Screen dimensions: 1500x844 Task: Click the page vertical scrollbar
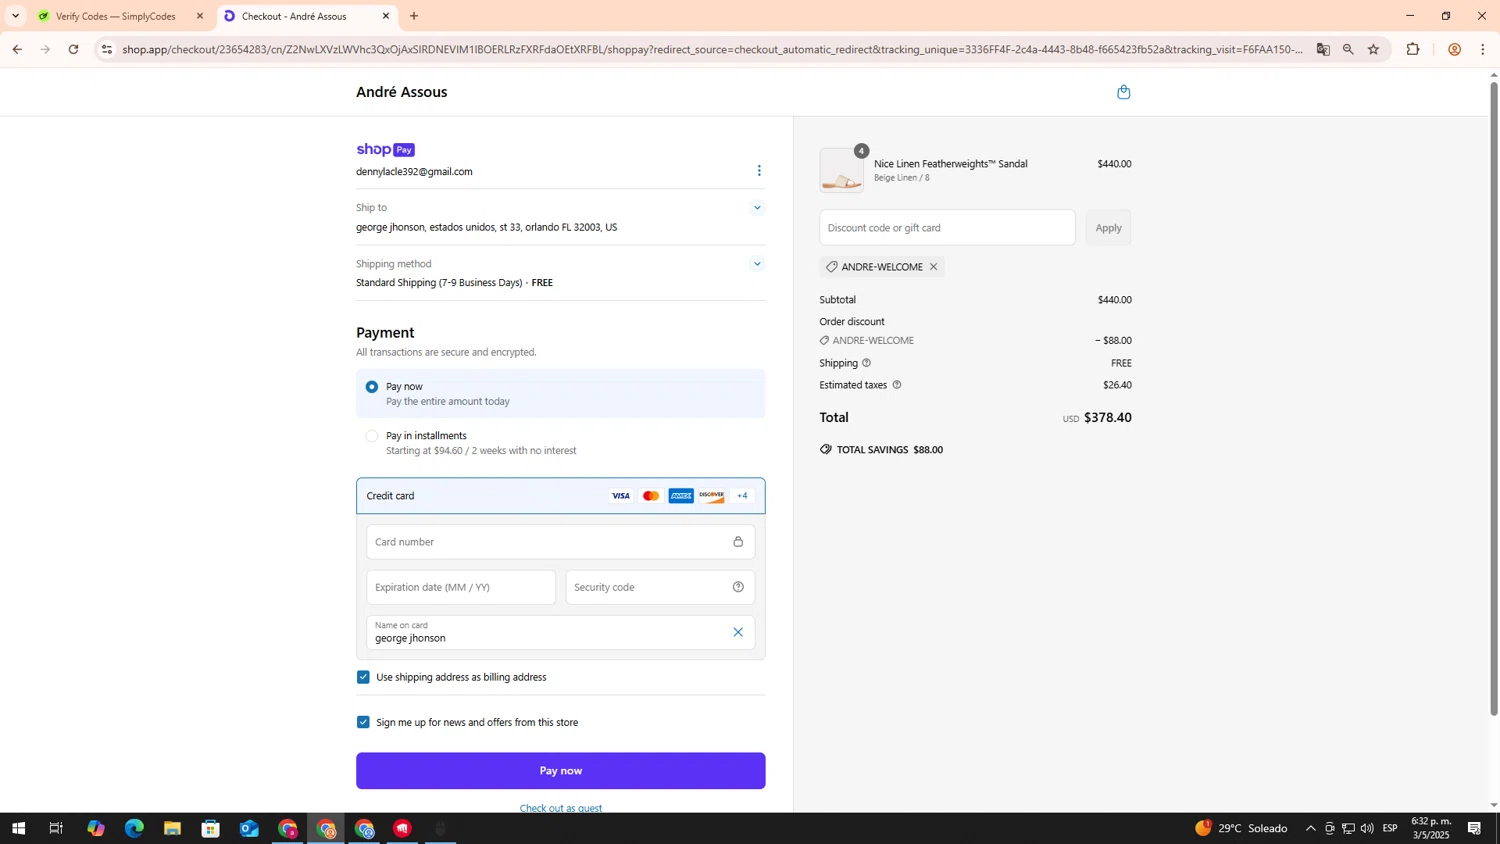tap(1494, 398)
